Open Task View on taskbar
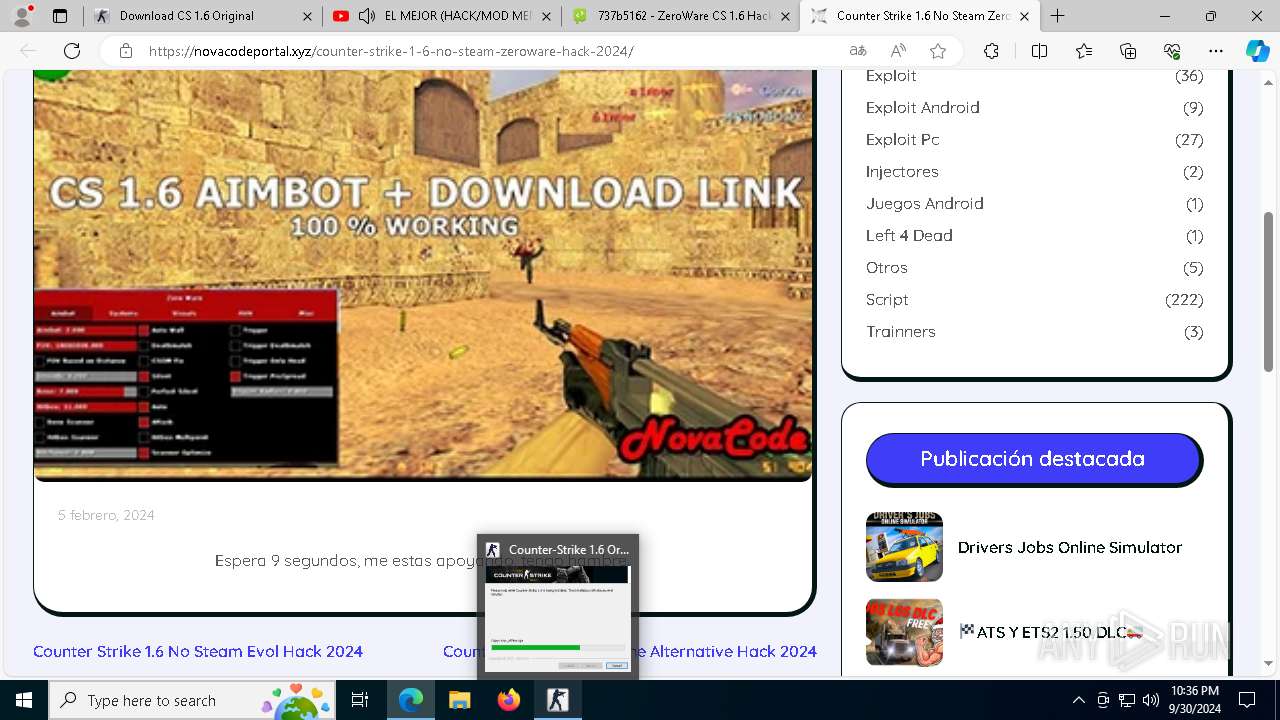Image resolution: width=1280 pixels, height=720 pixels. 361,700
